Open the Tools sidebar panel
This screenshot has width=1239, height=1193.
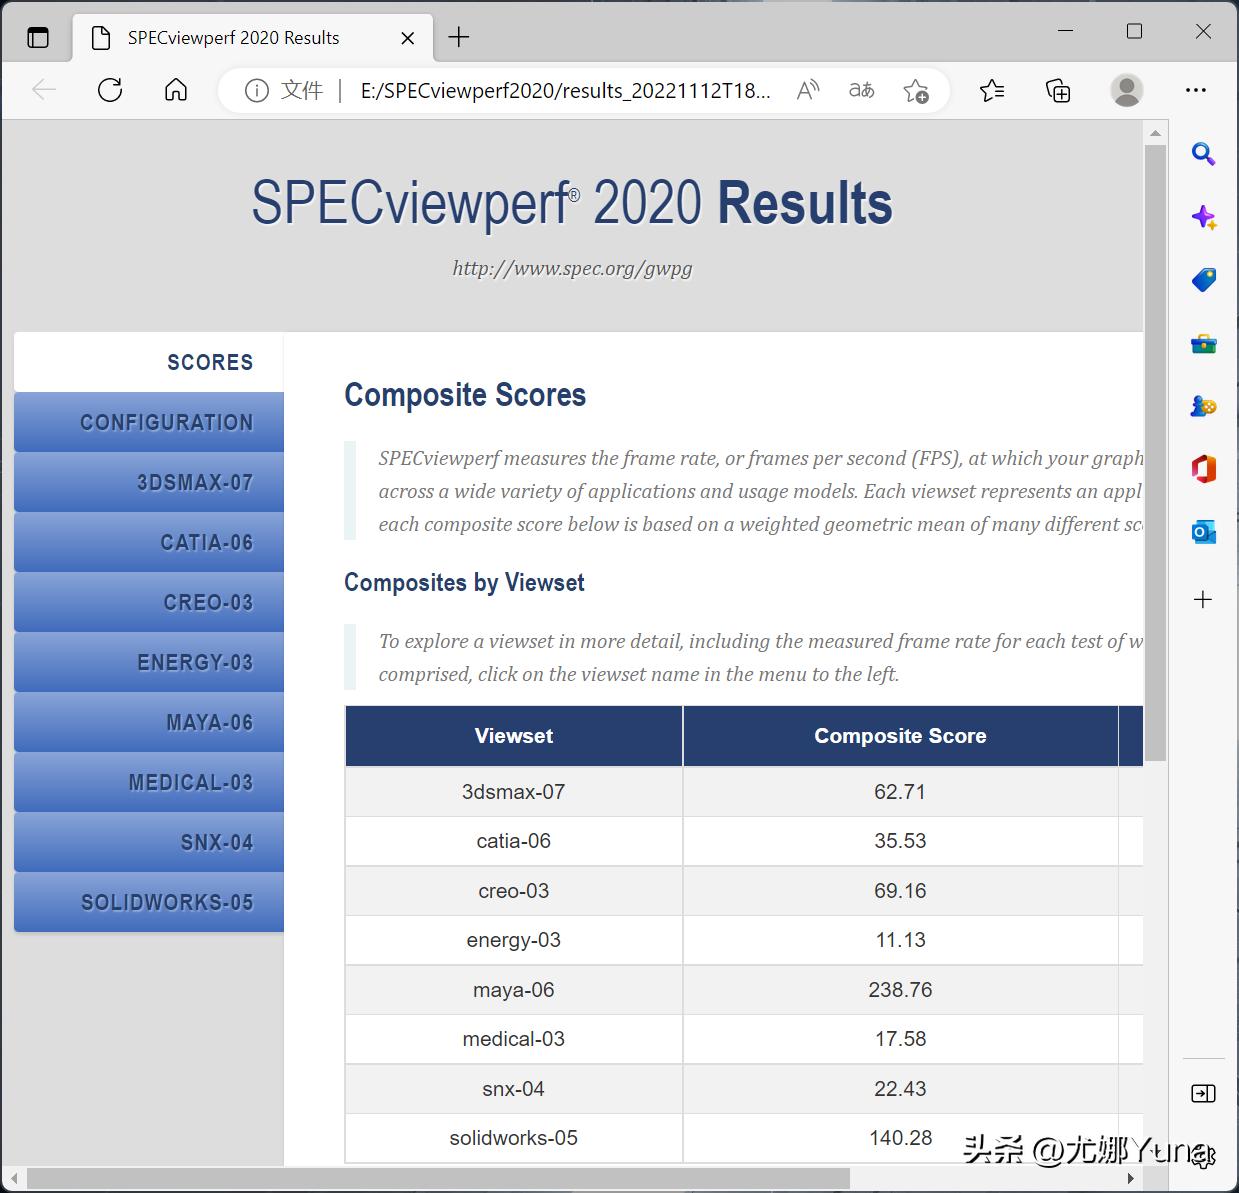(x=1203, y=343)
